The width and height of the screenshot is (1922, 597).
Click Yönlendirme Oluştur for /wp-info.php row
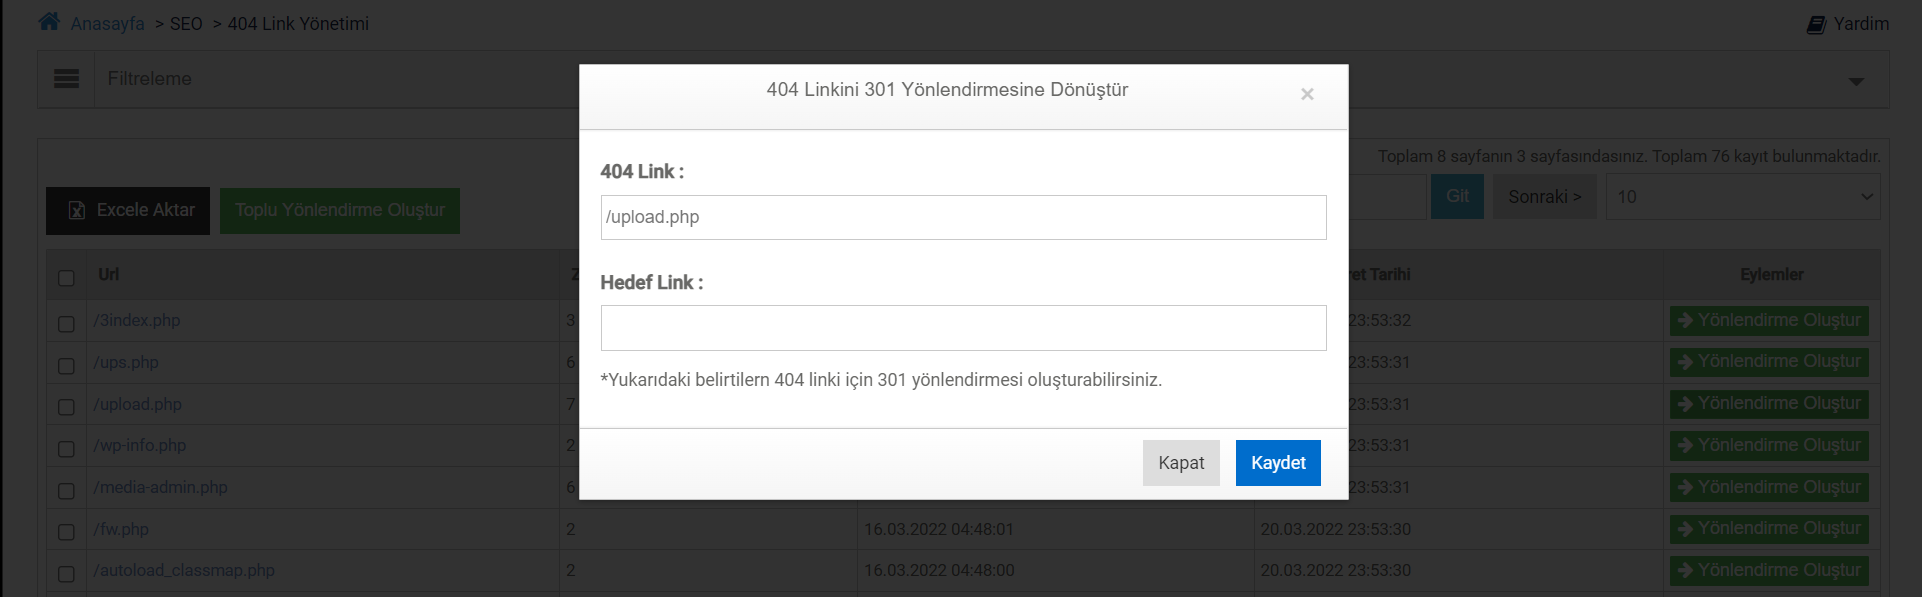[x=1769, y=446]
